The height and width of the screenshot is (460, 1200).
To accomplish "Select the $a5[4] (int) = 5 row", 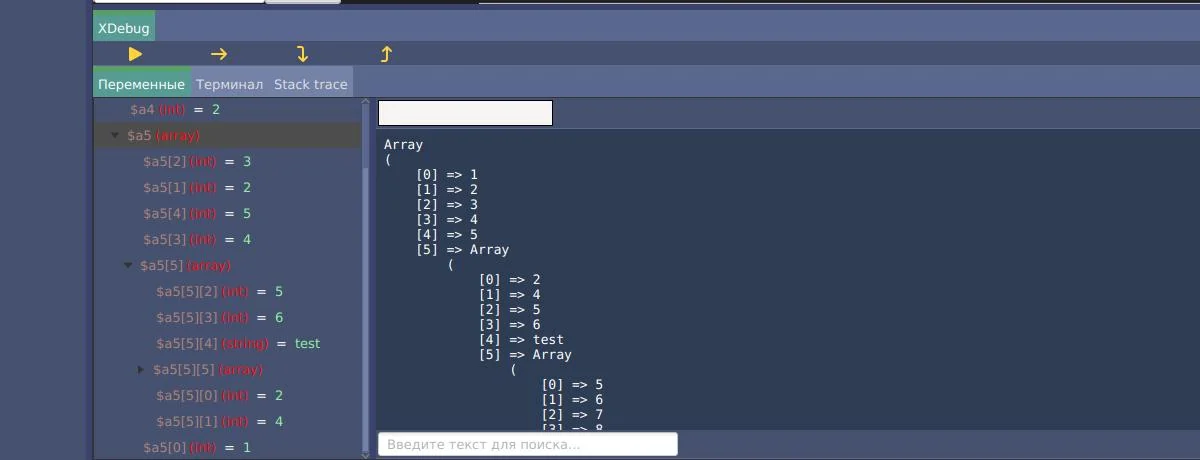I will point(227,213).
